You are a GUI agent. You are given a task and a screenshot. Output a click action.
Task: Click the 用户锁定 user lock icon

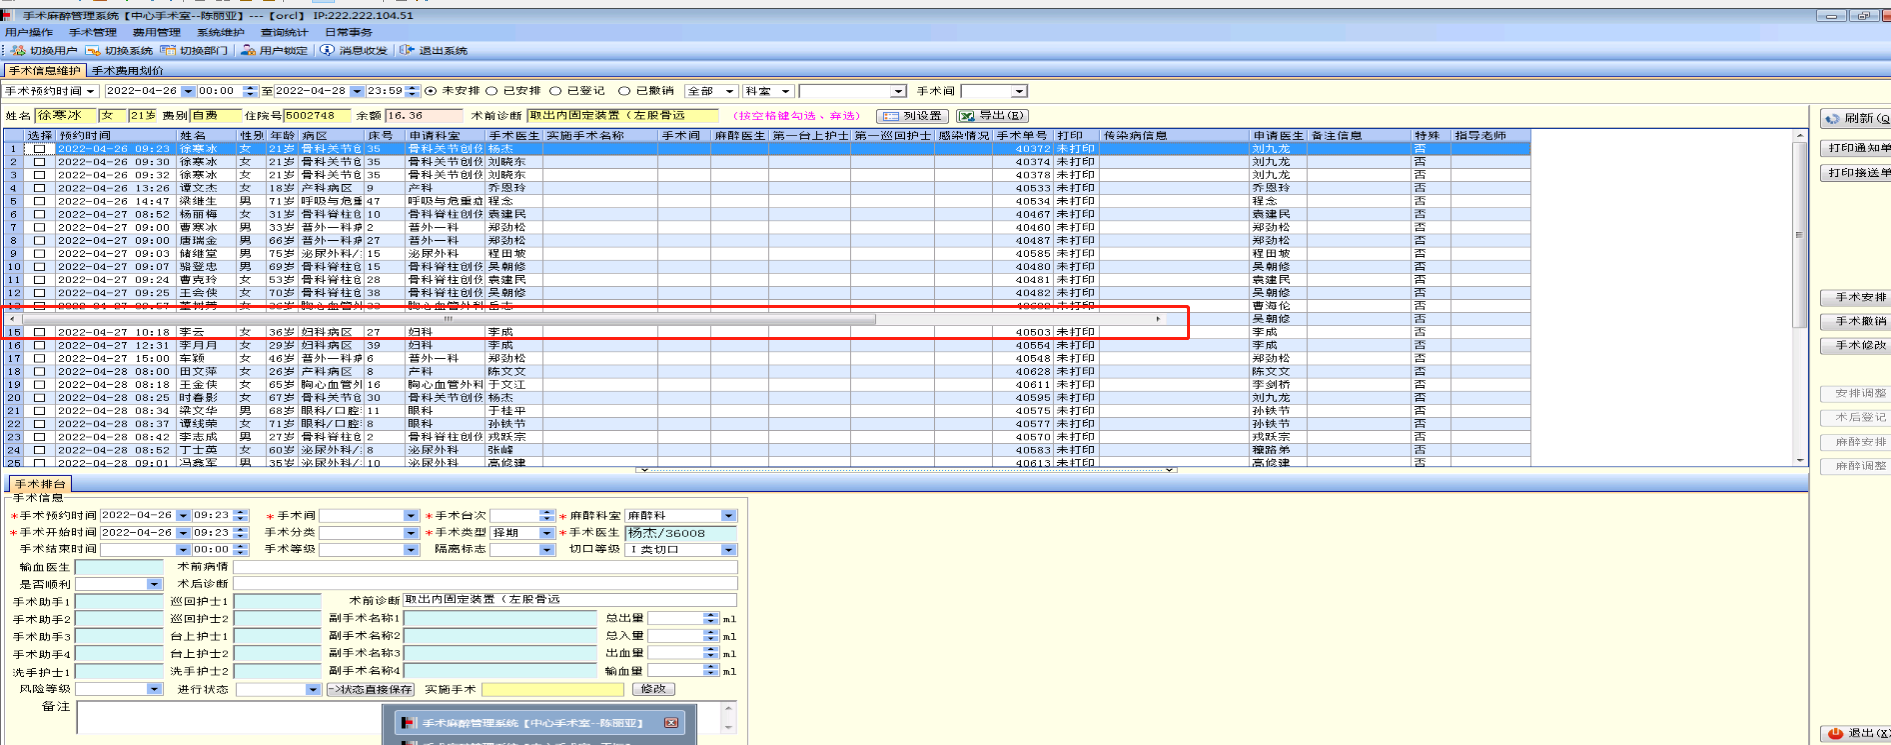(x=248, y=50)
